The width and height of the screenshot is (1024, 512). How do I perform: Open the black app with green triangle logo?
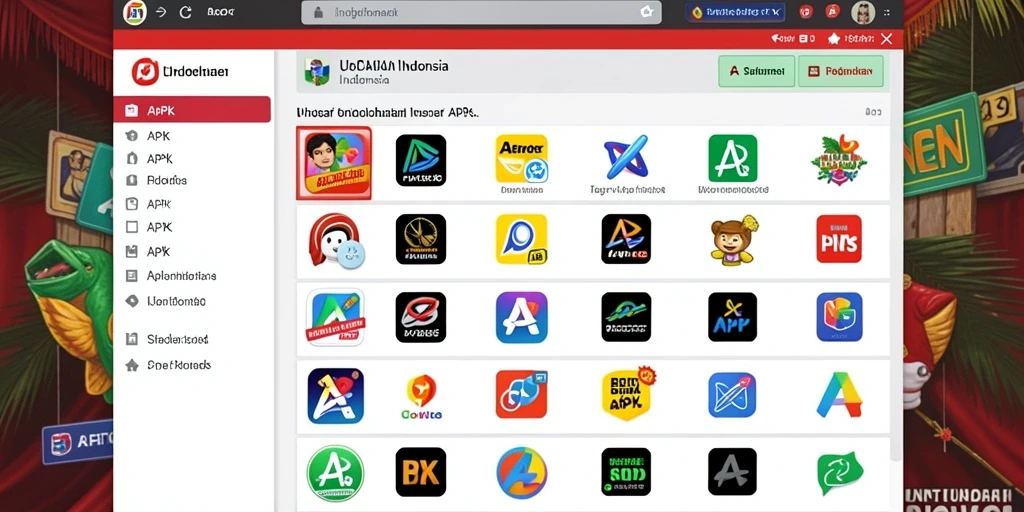coord(421,160)
